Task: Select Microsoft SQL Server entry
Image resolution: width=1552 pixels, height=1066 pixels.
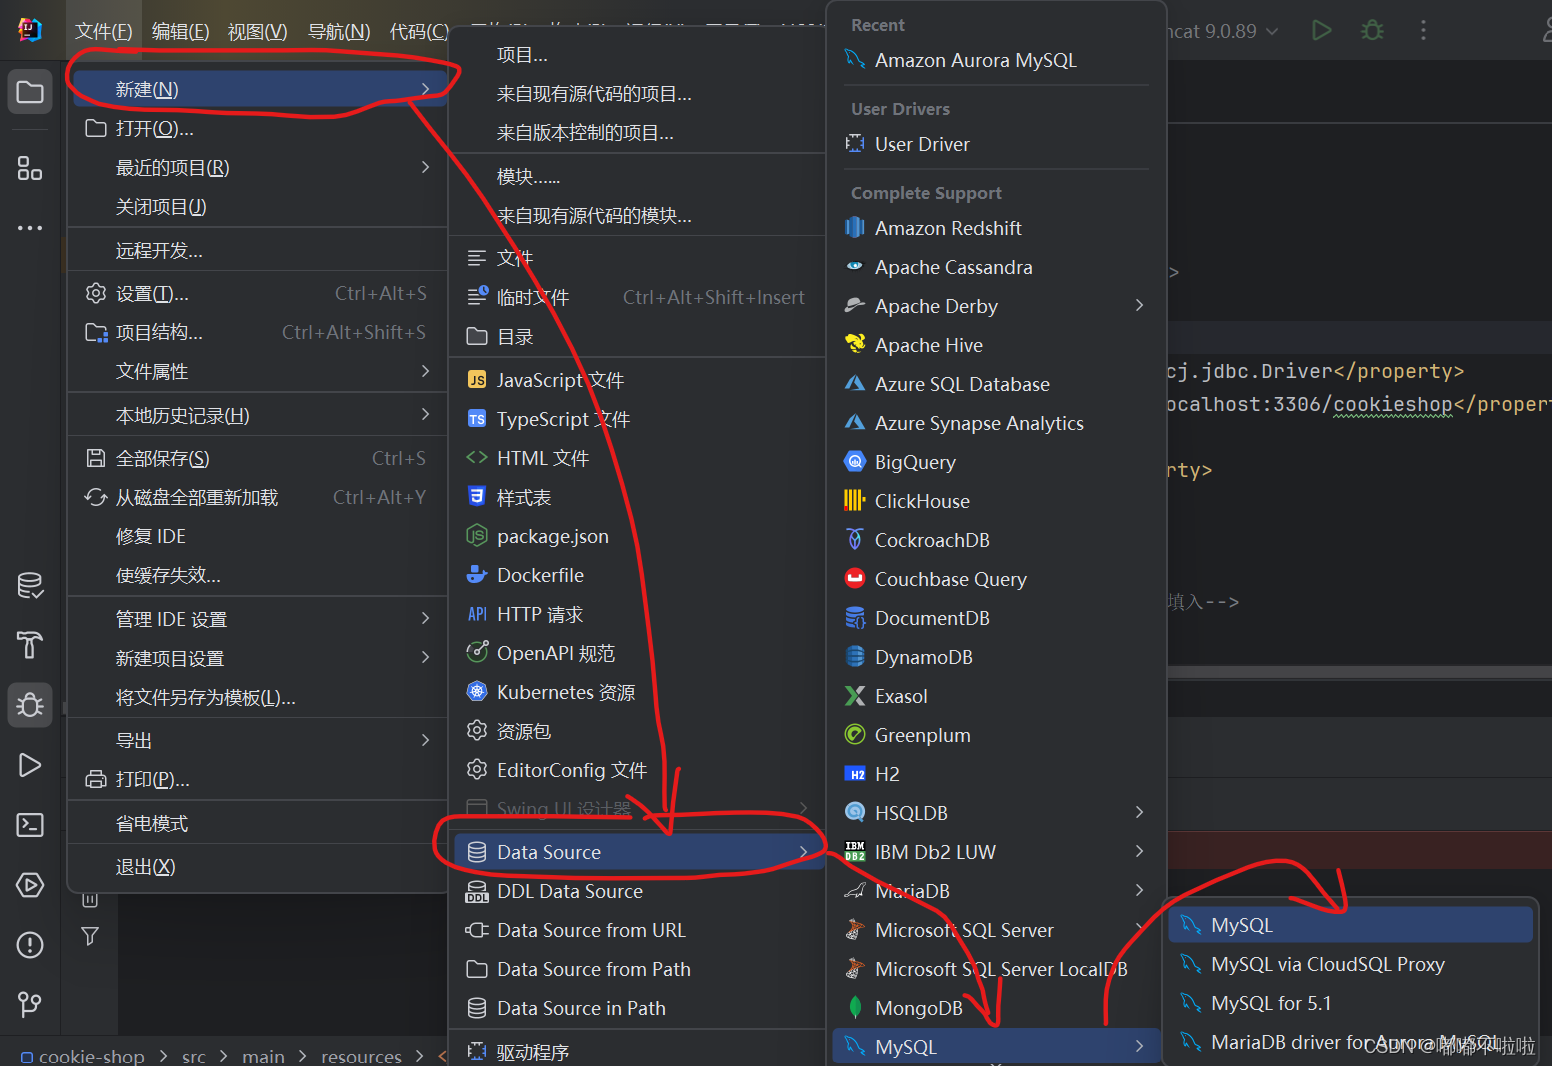Action: 996,930
